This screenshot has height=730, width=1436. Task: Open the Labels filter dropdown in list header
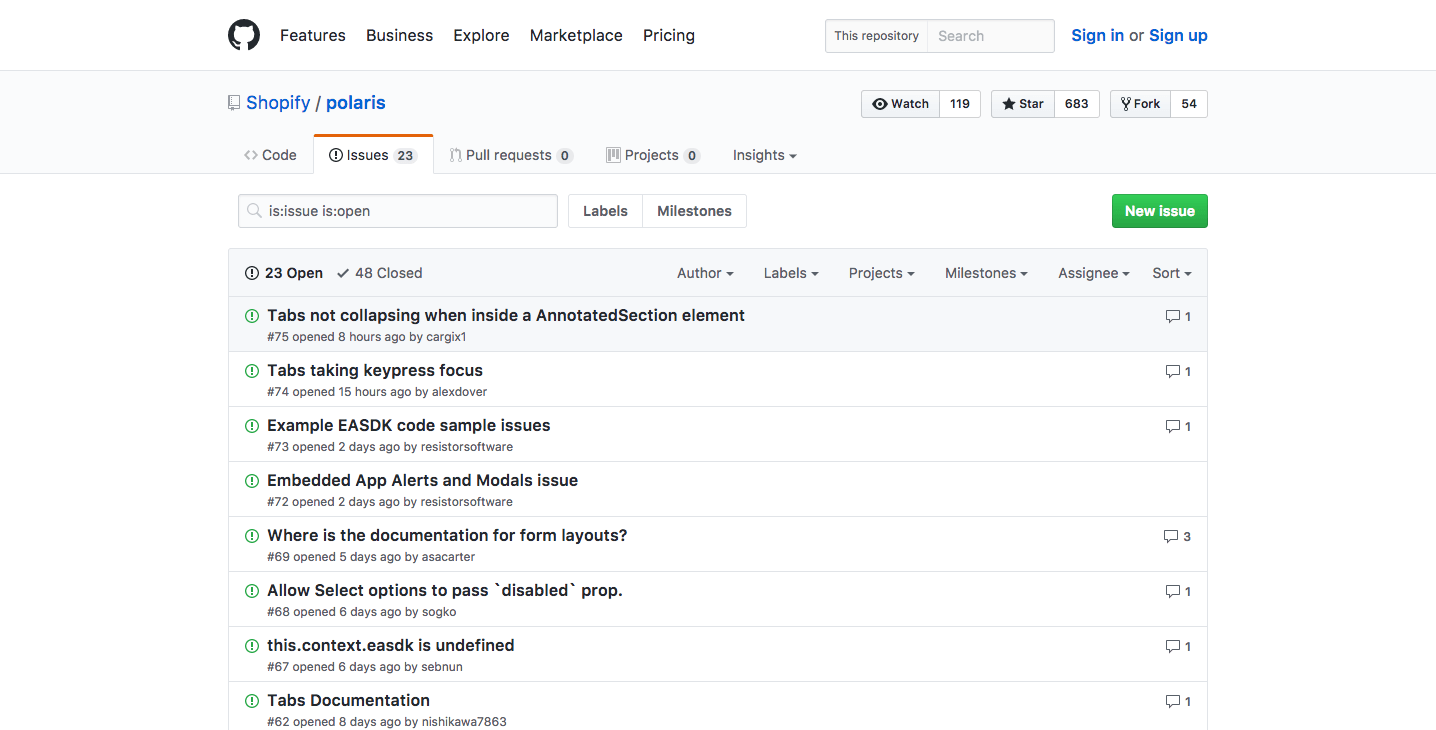point(791,273)
